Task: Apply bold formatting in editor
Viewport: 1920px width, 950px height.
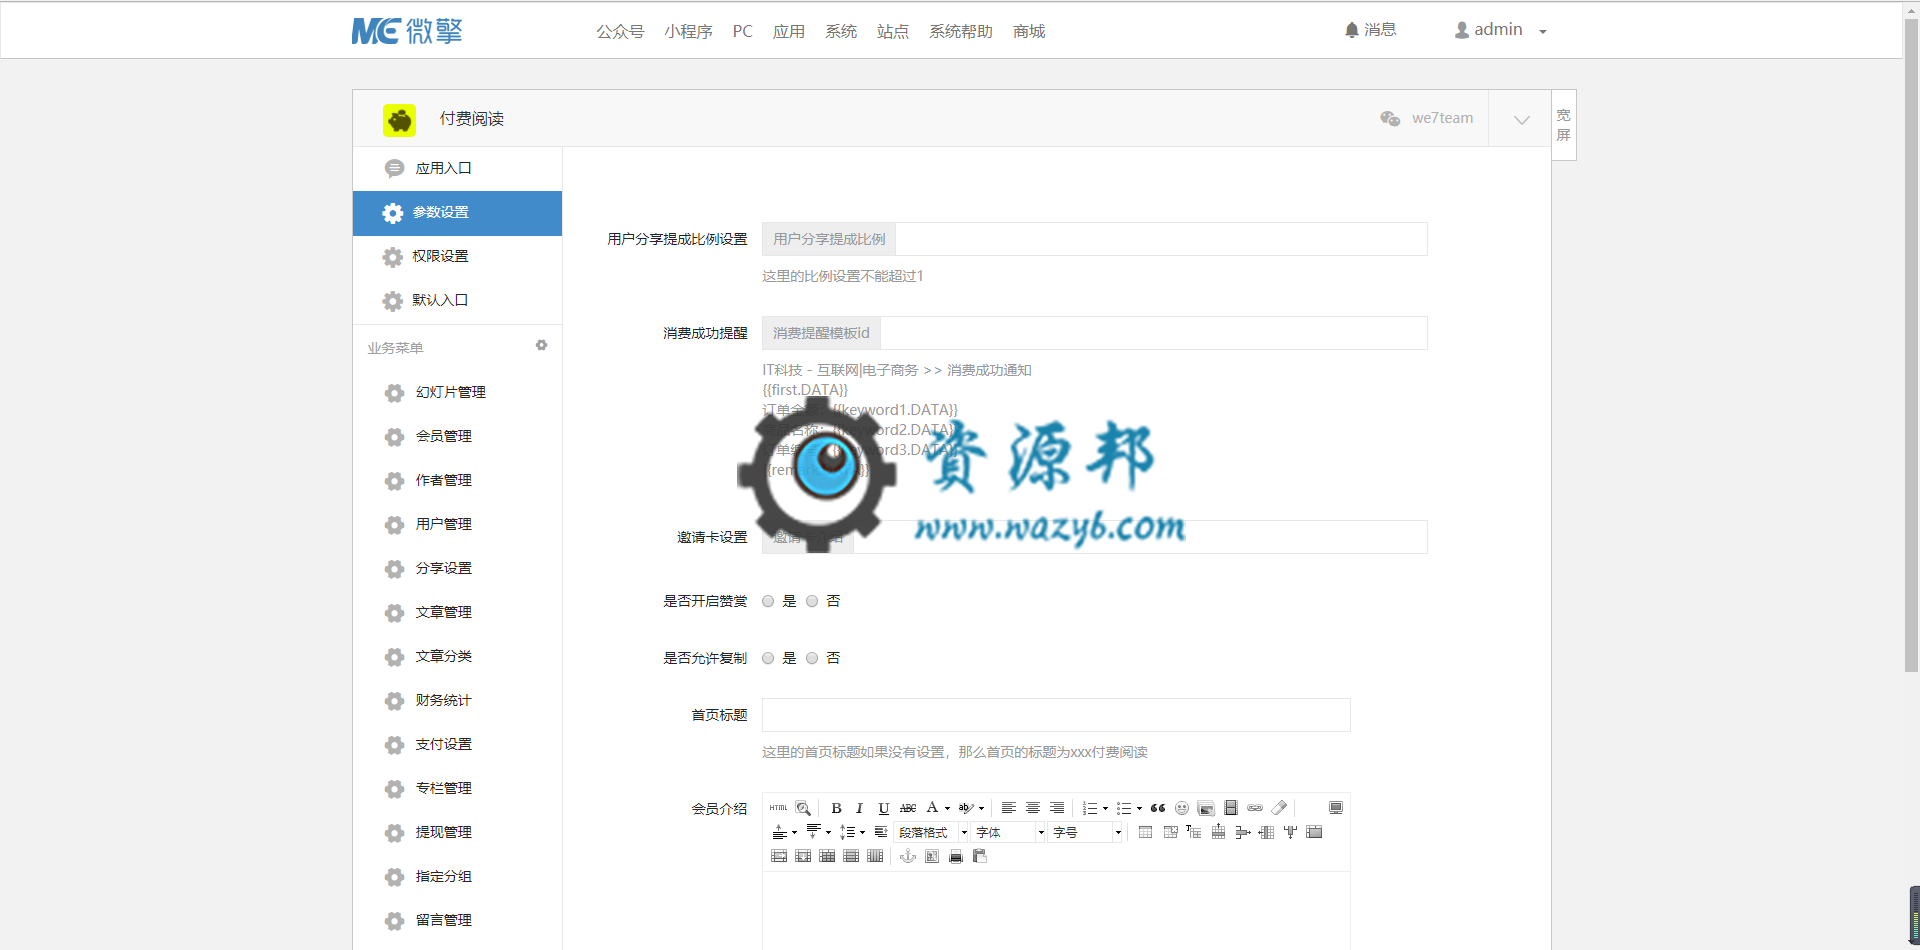Action: [836, 808]
